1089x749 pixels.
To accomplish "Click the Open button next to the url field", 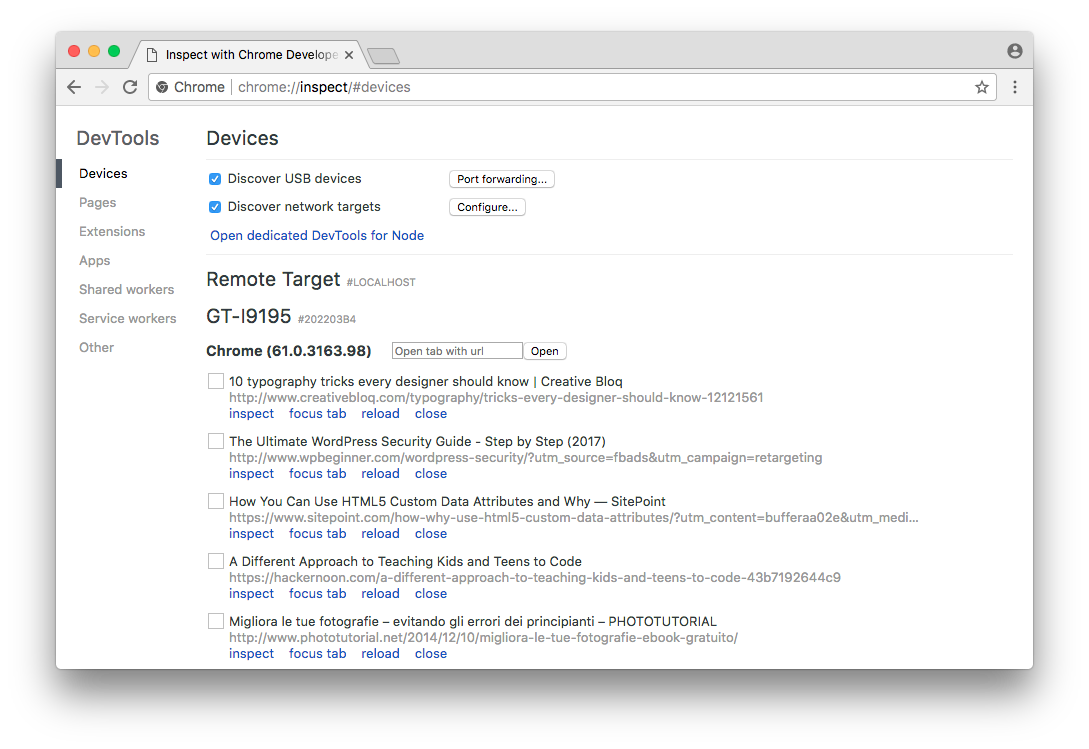I will tap(544, 351).
